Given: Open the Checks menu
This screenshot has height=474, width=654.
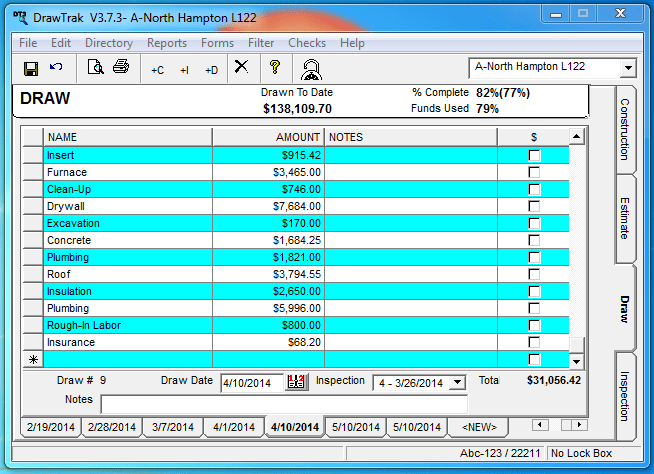Looking at the screenshot, I should pos(307,43).
